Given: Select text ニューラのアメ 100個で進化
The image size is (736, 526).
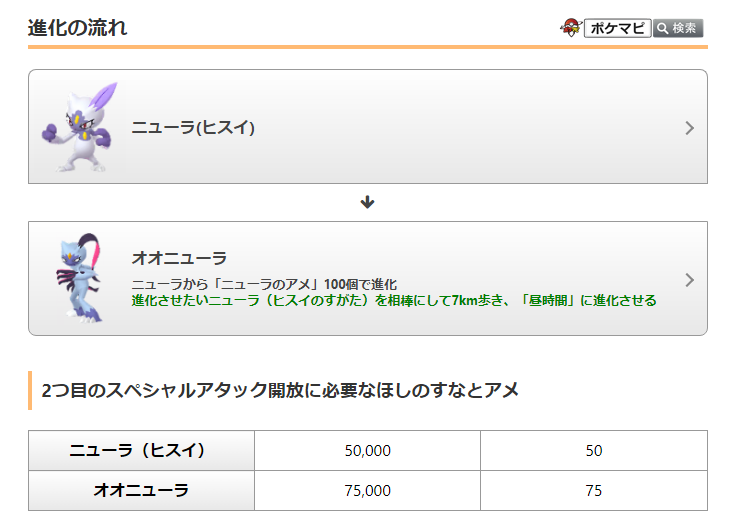Looking at the screenshot, I should [264, 284].
